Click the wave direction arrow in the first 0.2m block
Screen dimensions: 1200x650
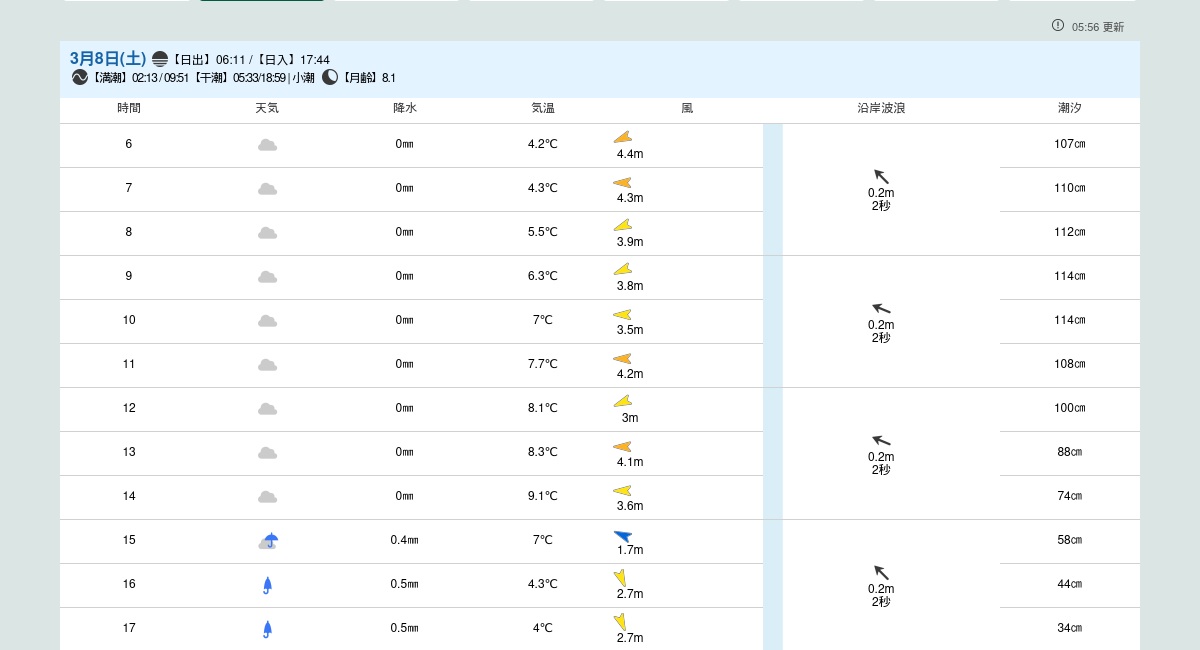click(x=881, y=177)
